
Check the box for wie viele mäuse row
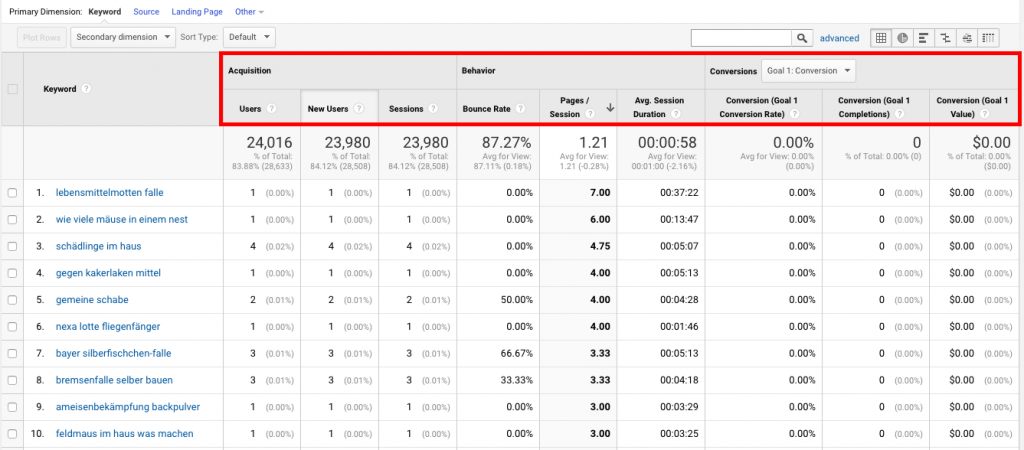click(x=12, y=219)
